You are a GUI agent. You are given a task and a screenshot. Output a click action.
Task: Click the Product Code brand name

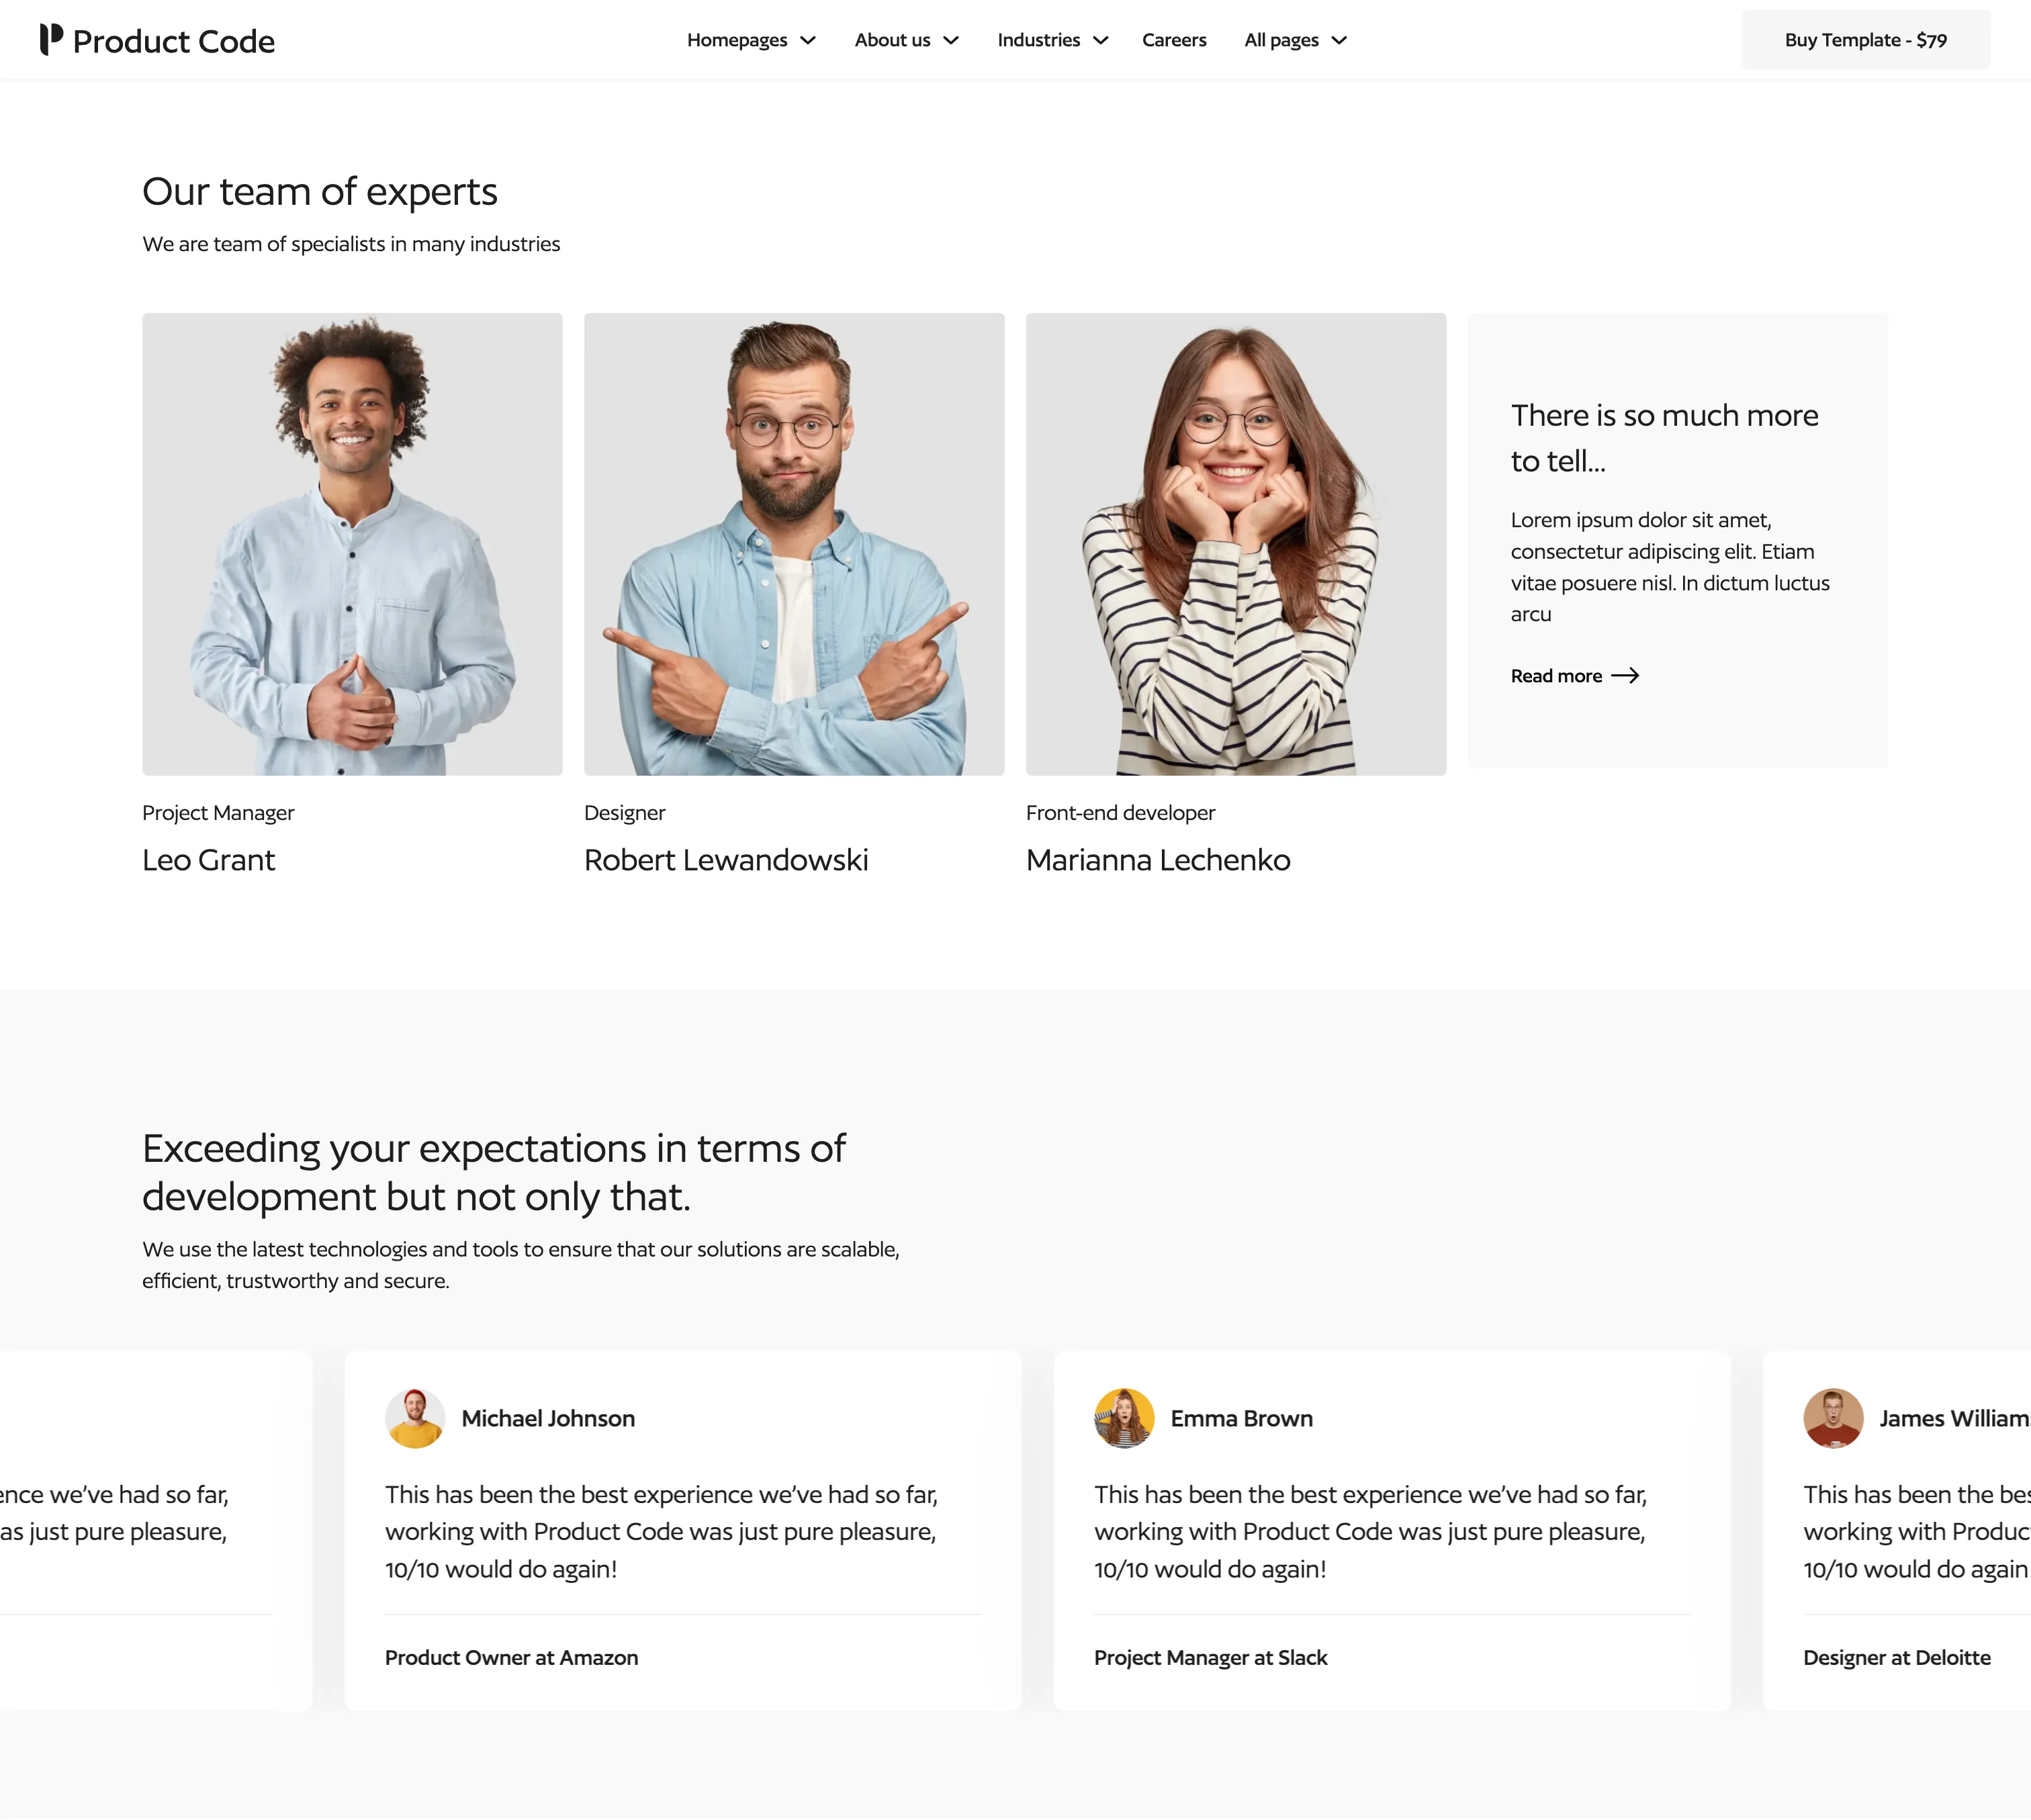click(x=174, y=41)
